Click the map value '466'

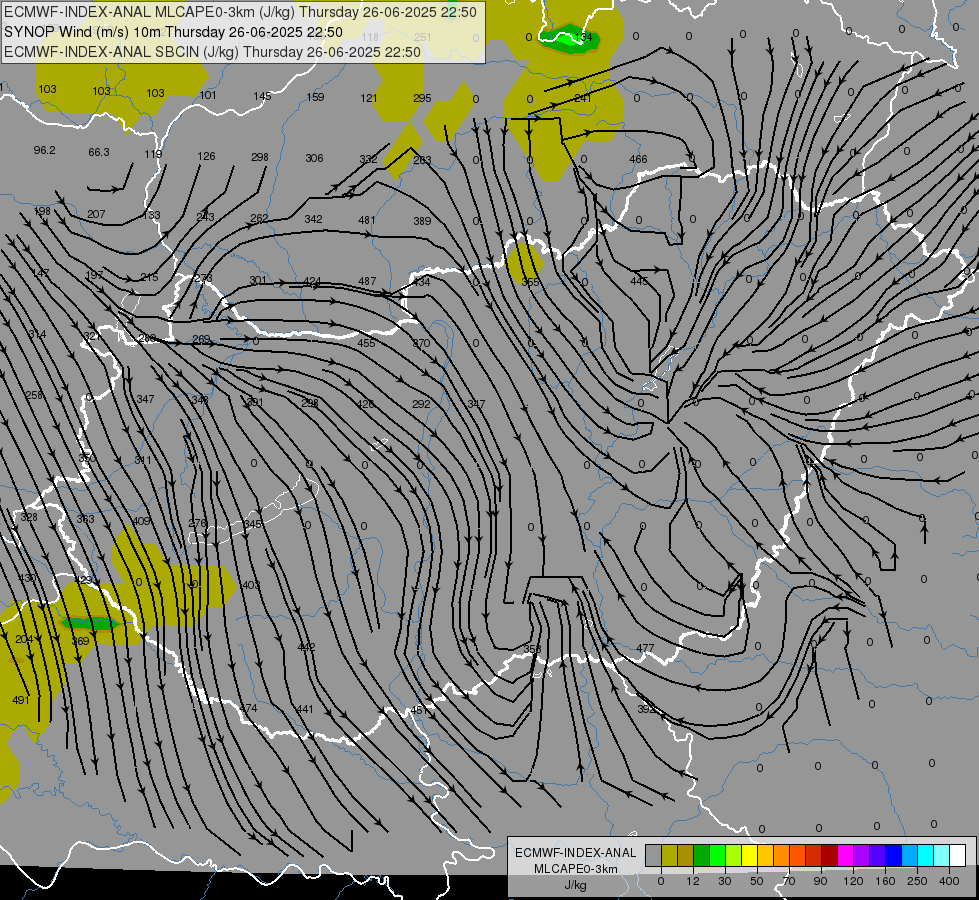click(x=638, y=159)
